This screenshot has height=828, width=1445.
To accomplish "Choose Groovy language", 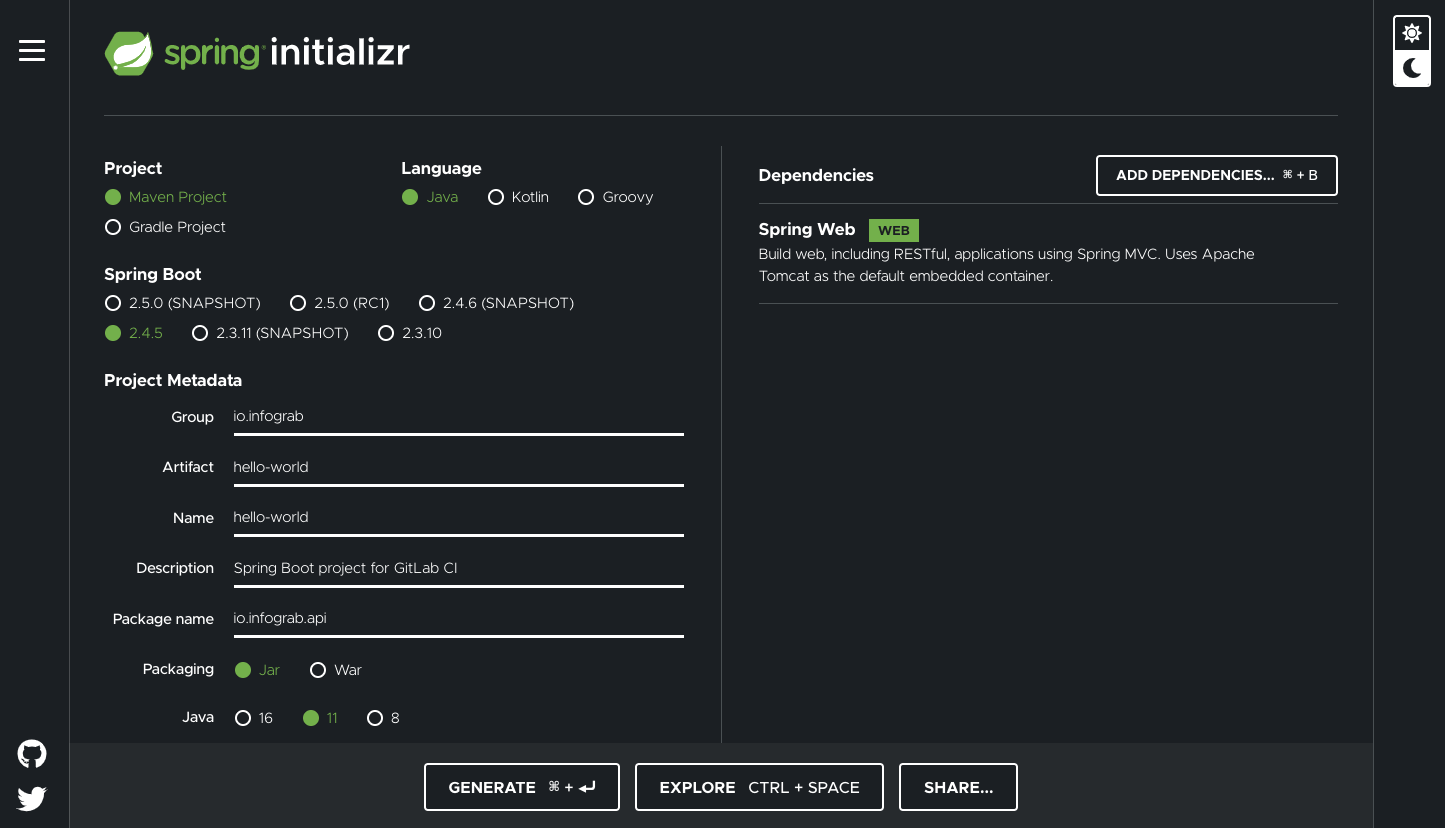I will point(616,197).
